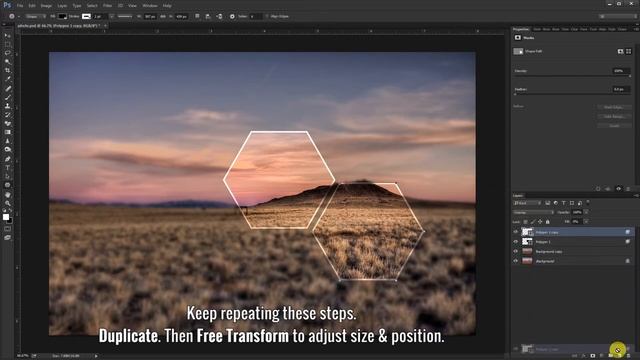
Task: Select the Quick Selection tool
Action: 7,62
